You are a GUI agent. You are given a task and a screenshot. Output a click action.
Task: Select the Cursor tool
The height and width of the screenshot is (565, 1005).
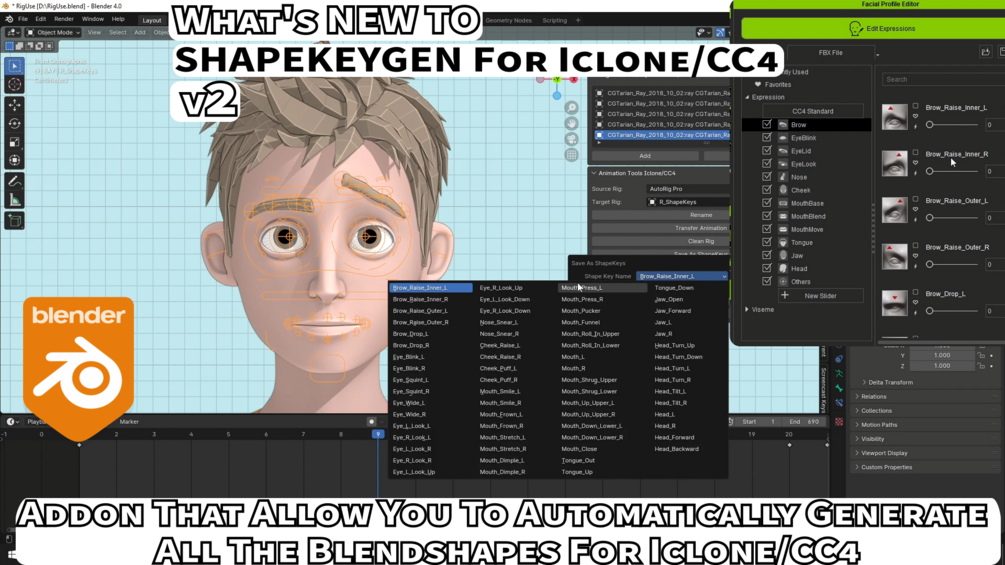point(15,85)
